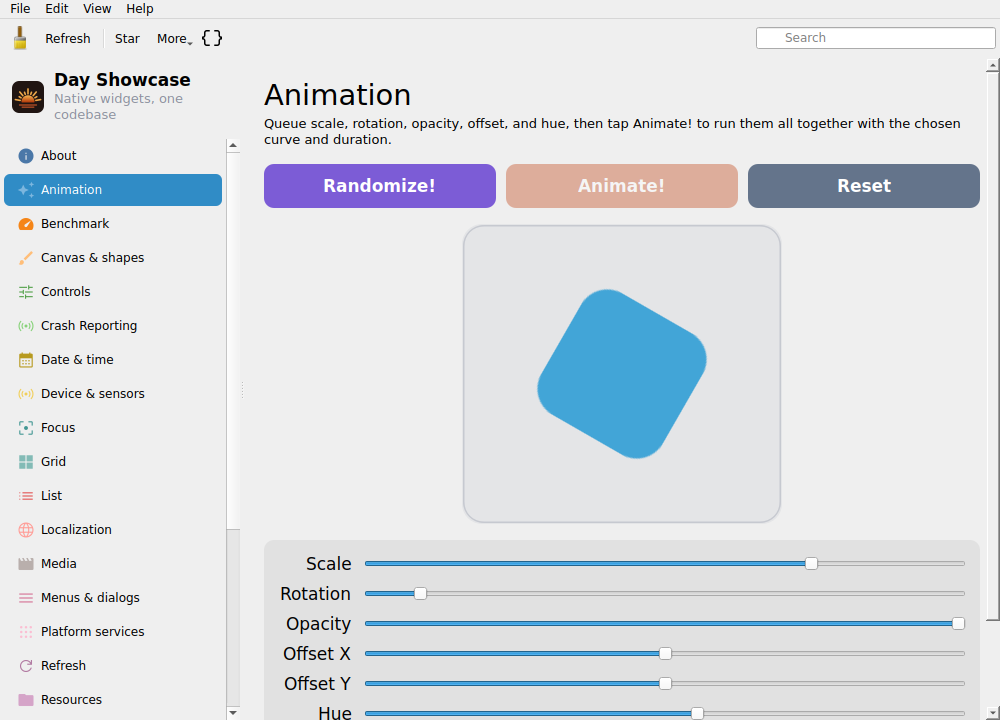Click the Day Showcase sunrise app logo
Screen dimensions: 1000x720
click(28, 97)
